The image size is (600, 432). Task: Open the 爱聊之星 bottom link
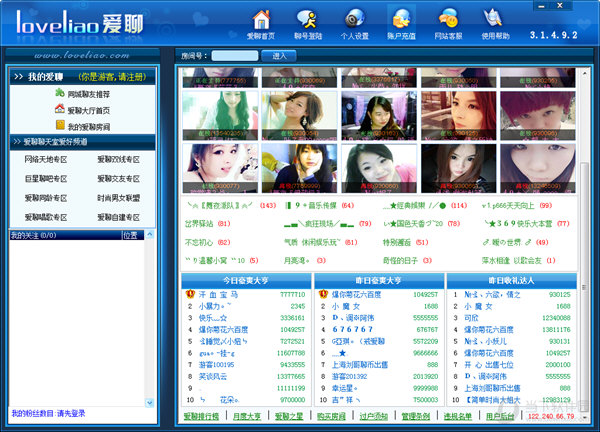289,416
